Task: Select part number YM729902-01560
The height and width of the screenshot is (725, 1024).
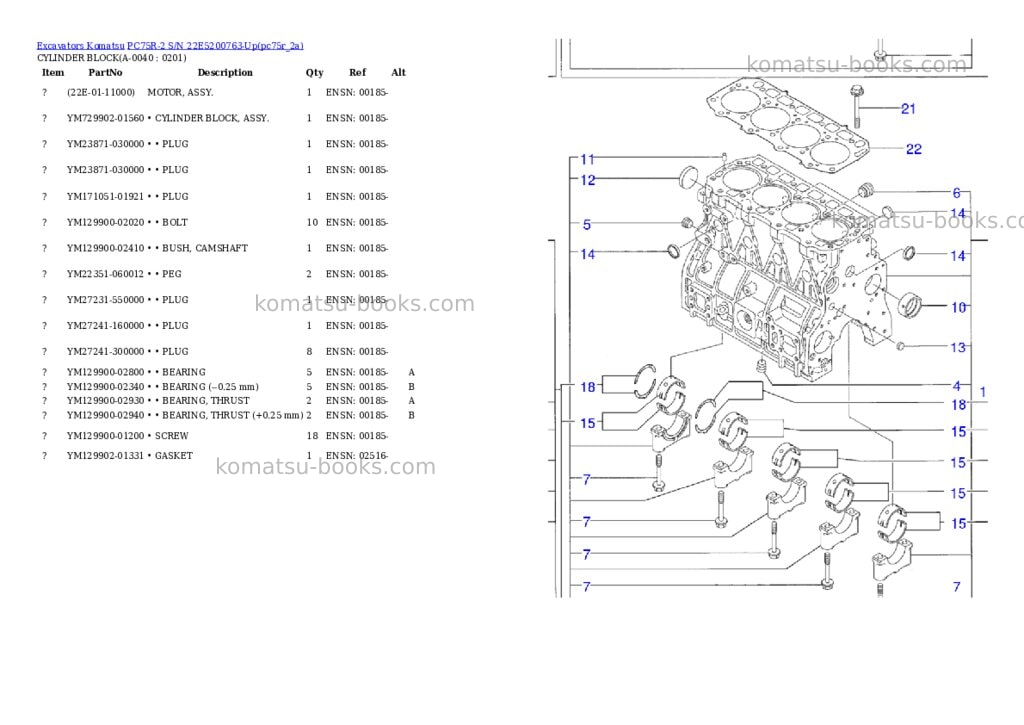Action: (x=105, y=118)
